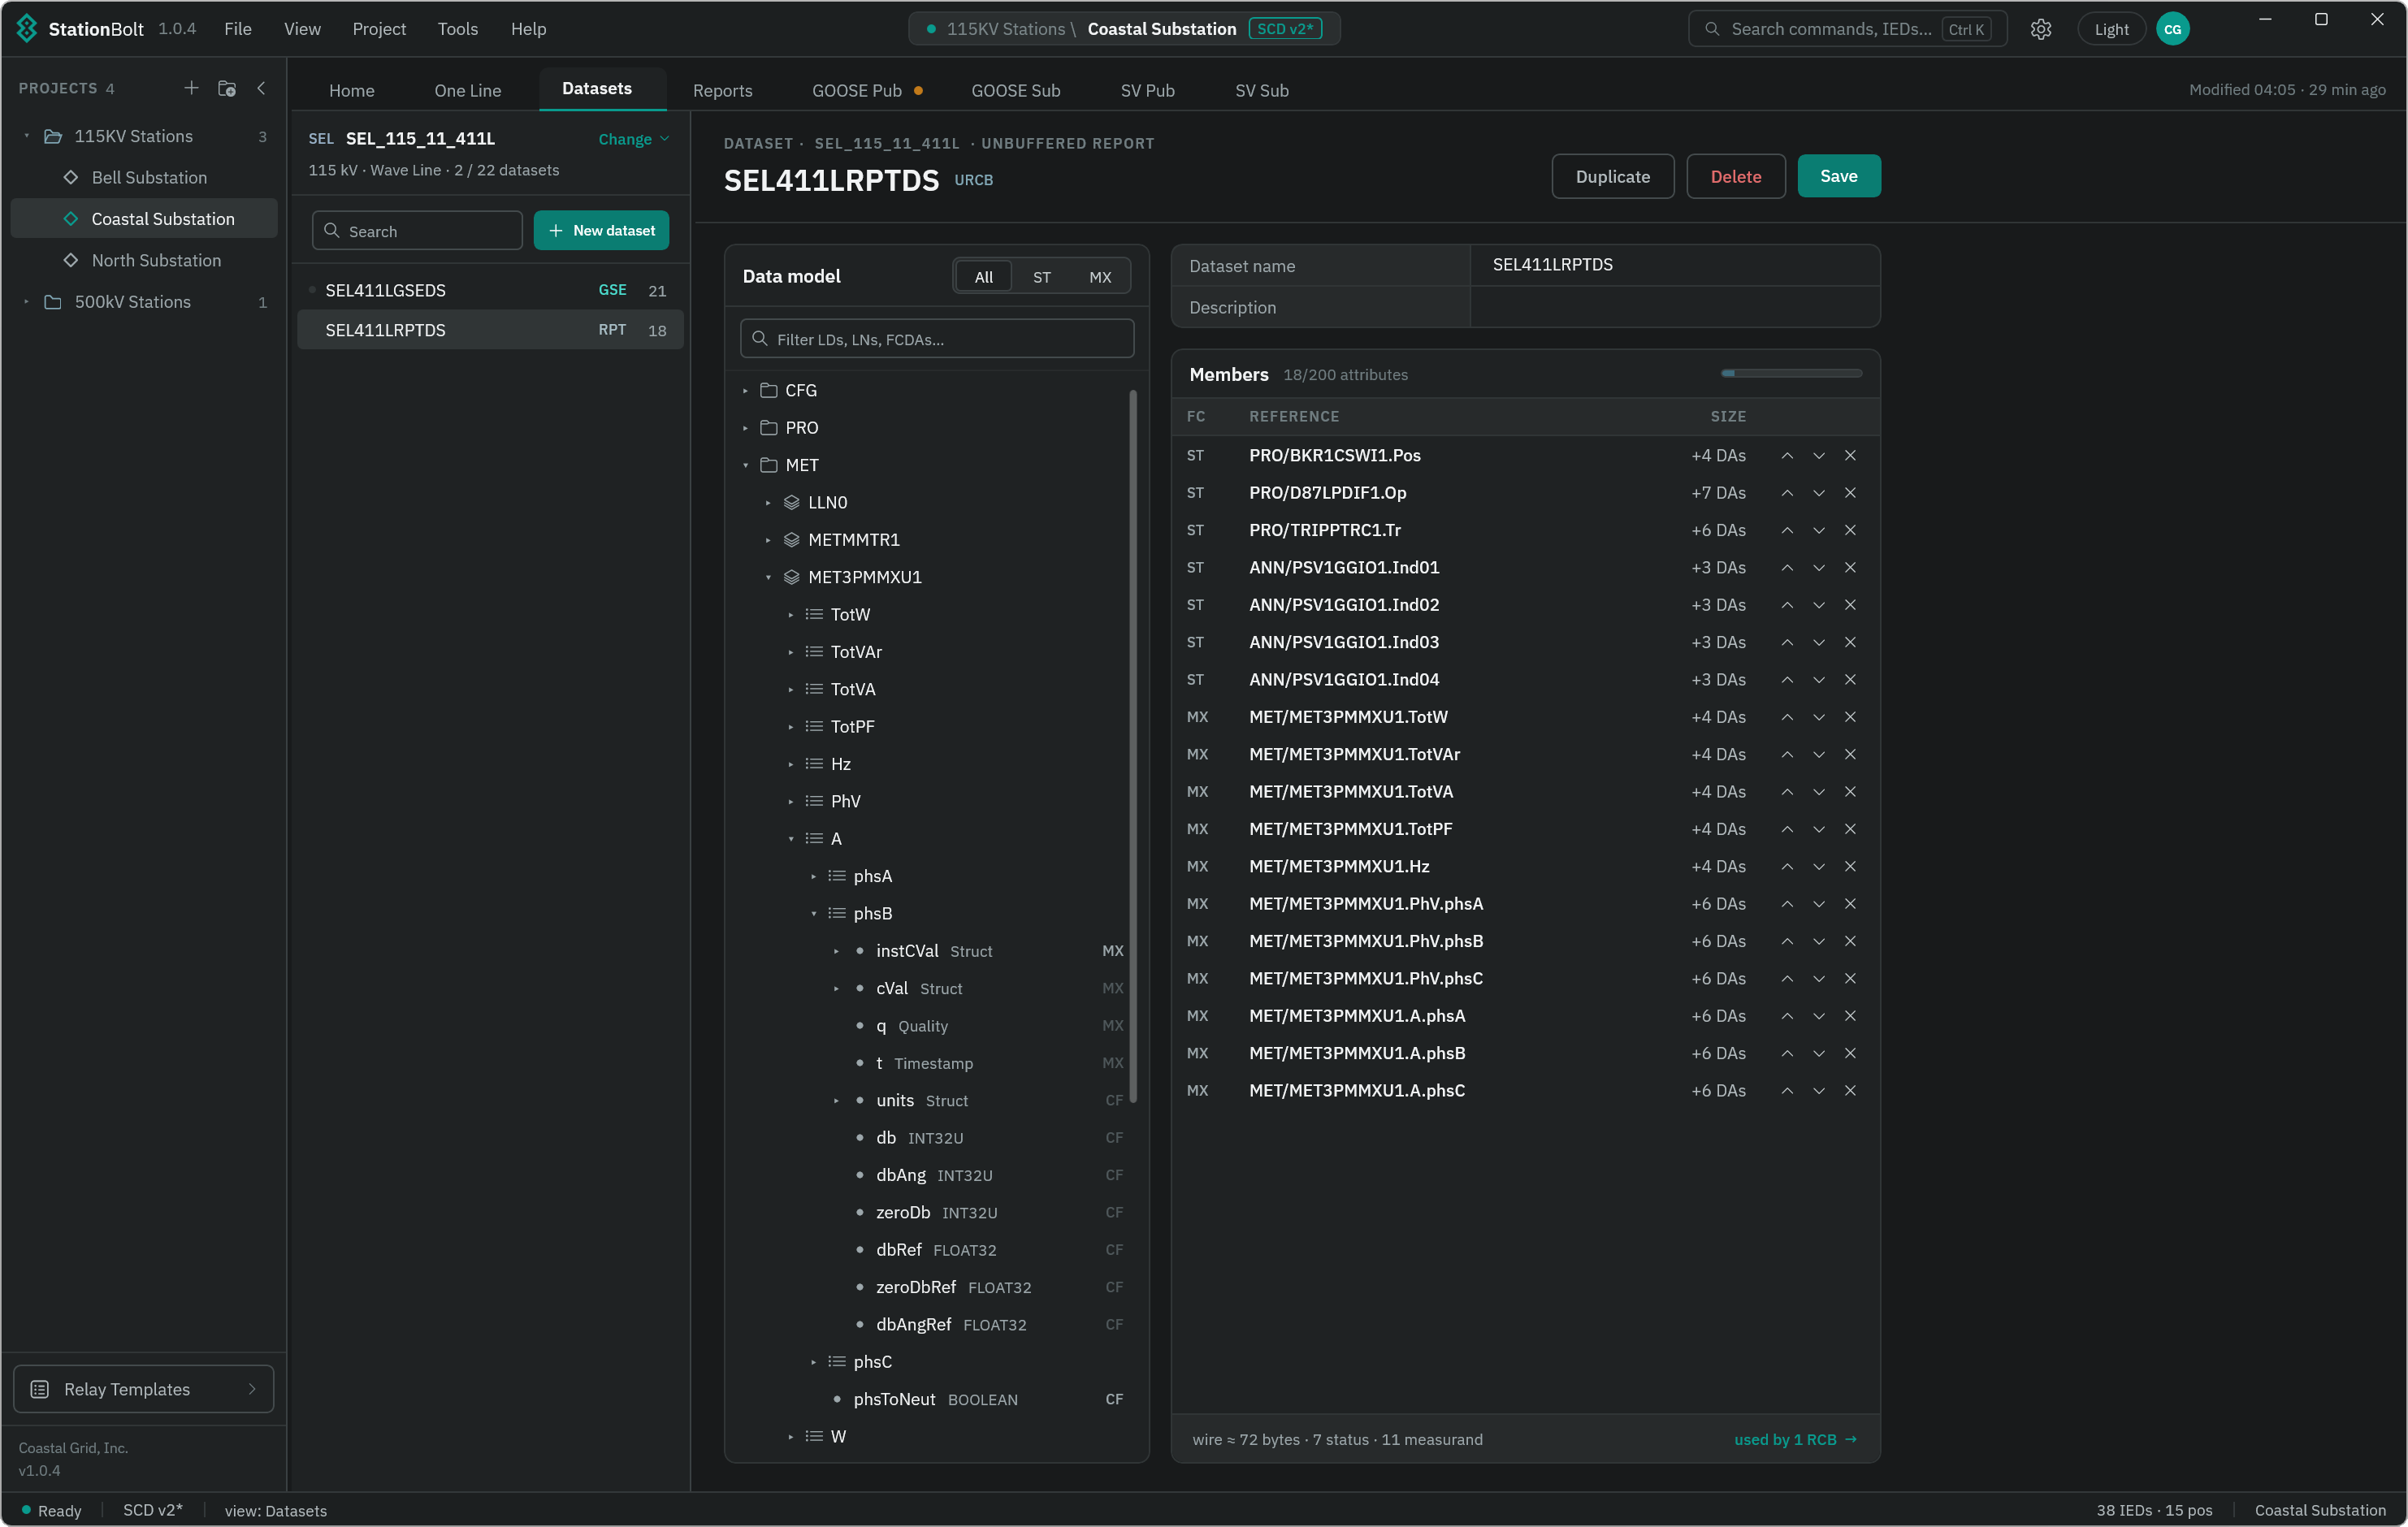The width and height of the screenshot is (2408, 1527).
Task: Select the All filter in Data model
Action: point(983,277)
